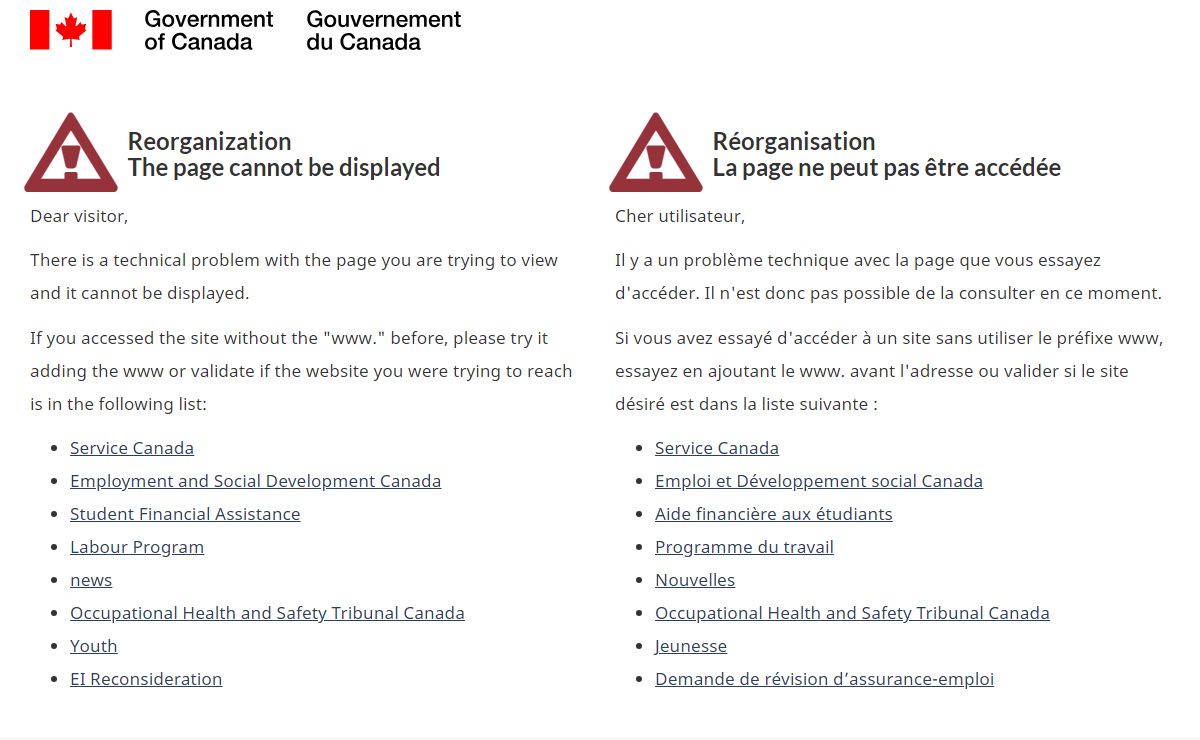Go to the Youth link
The height and width of the screenshot is (740, 1200).
94,646
